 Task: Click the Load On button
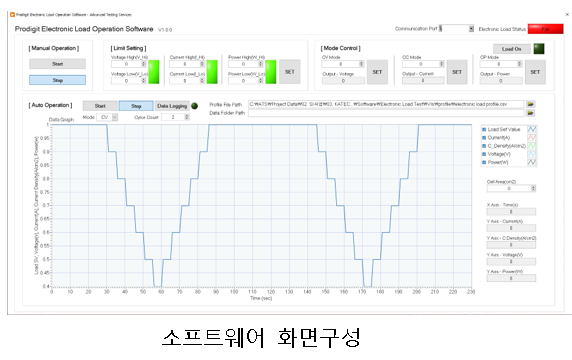pos(511,49)
